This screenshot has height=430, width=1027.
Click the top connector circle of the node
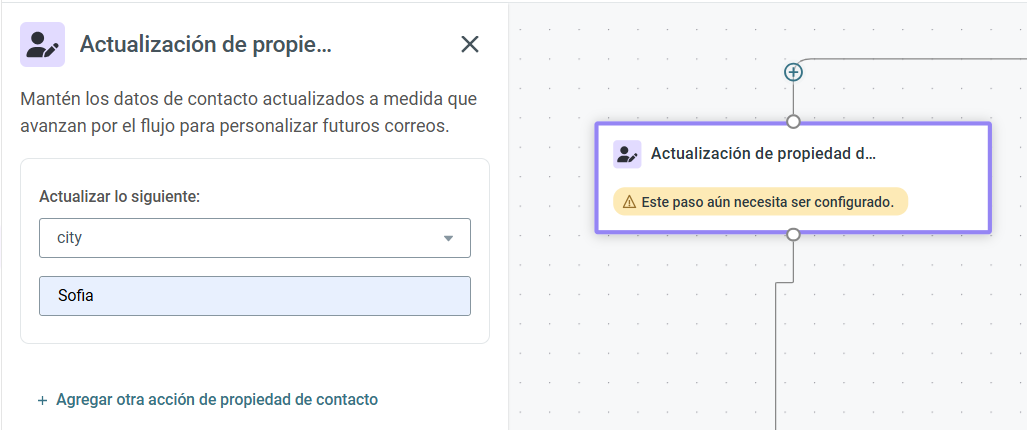pyautogui.click(x=793, y=122)
